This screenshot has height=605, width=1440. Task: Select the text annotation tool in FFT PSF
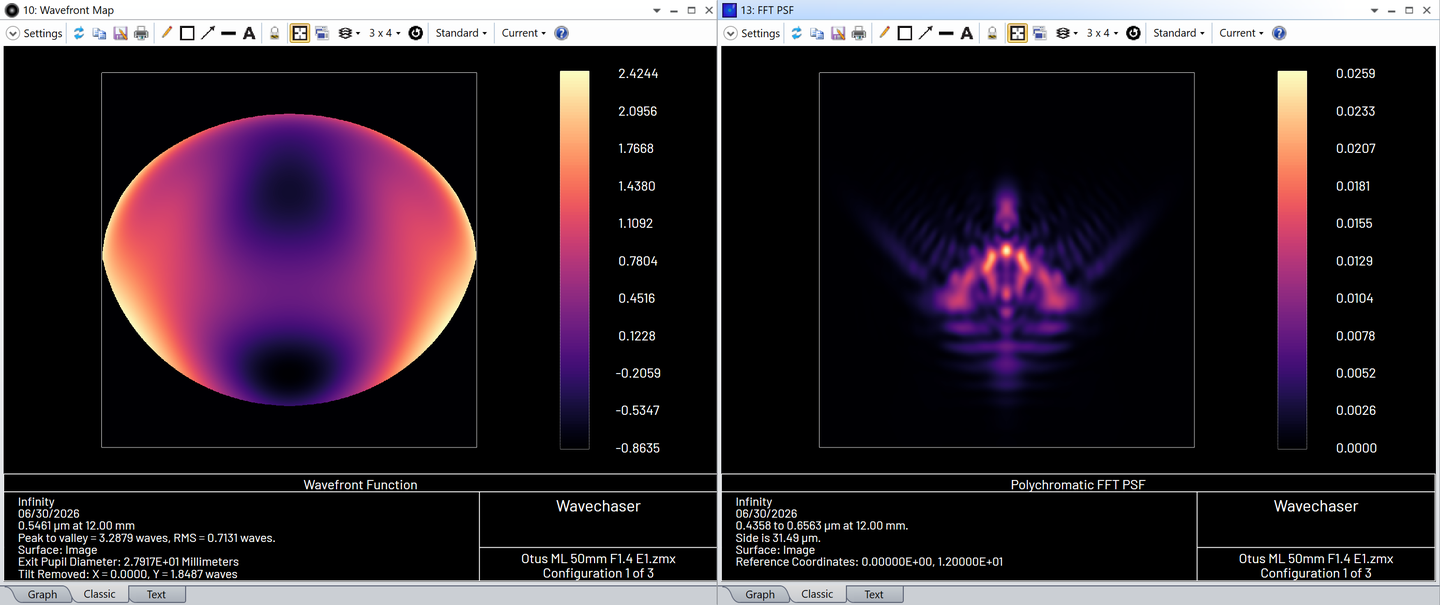click(x=967, y=33)
